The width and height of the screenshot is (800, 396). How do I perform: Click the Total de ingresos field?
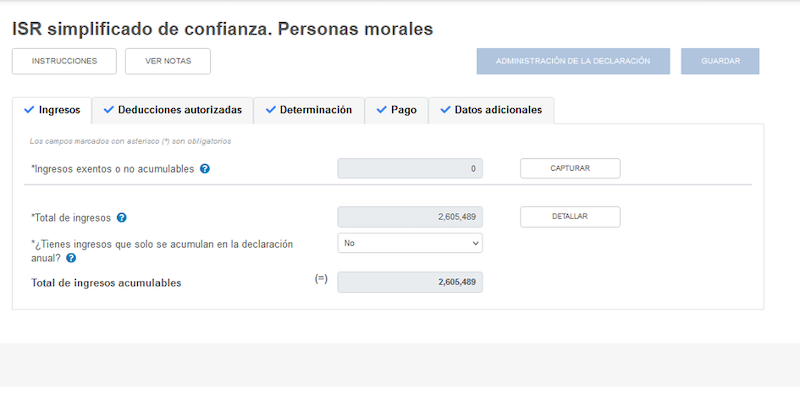click(x=410, y=217)
